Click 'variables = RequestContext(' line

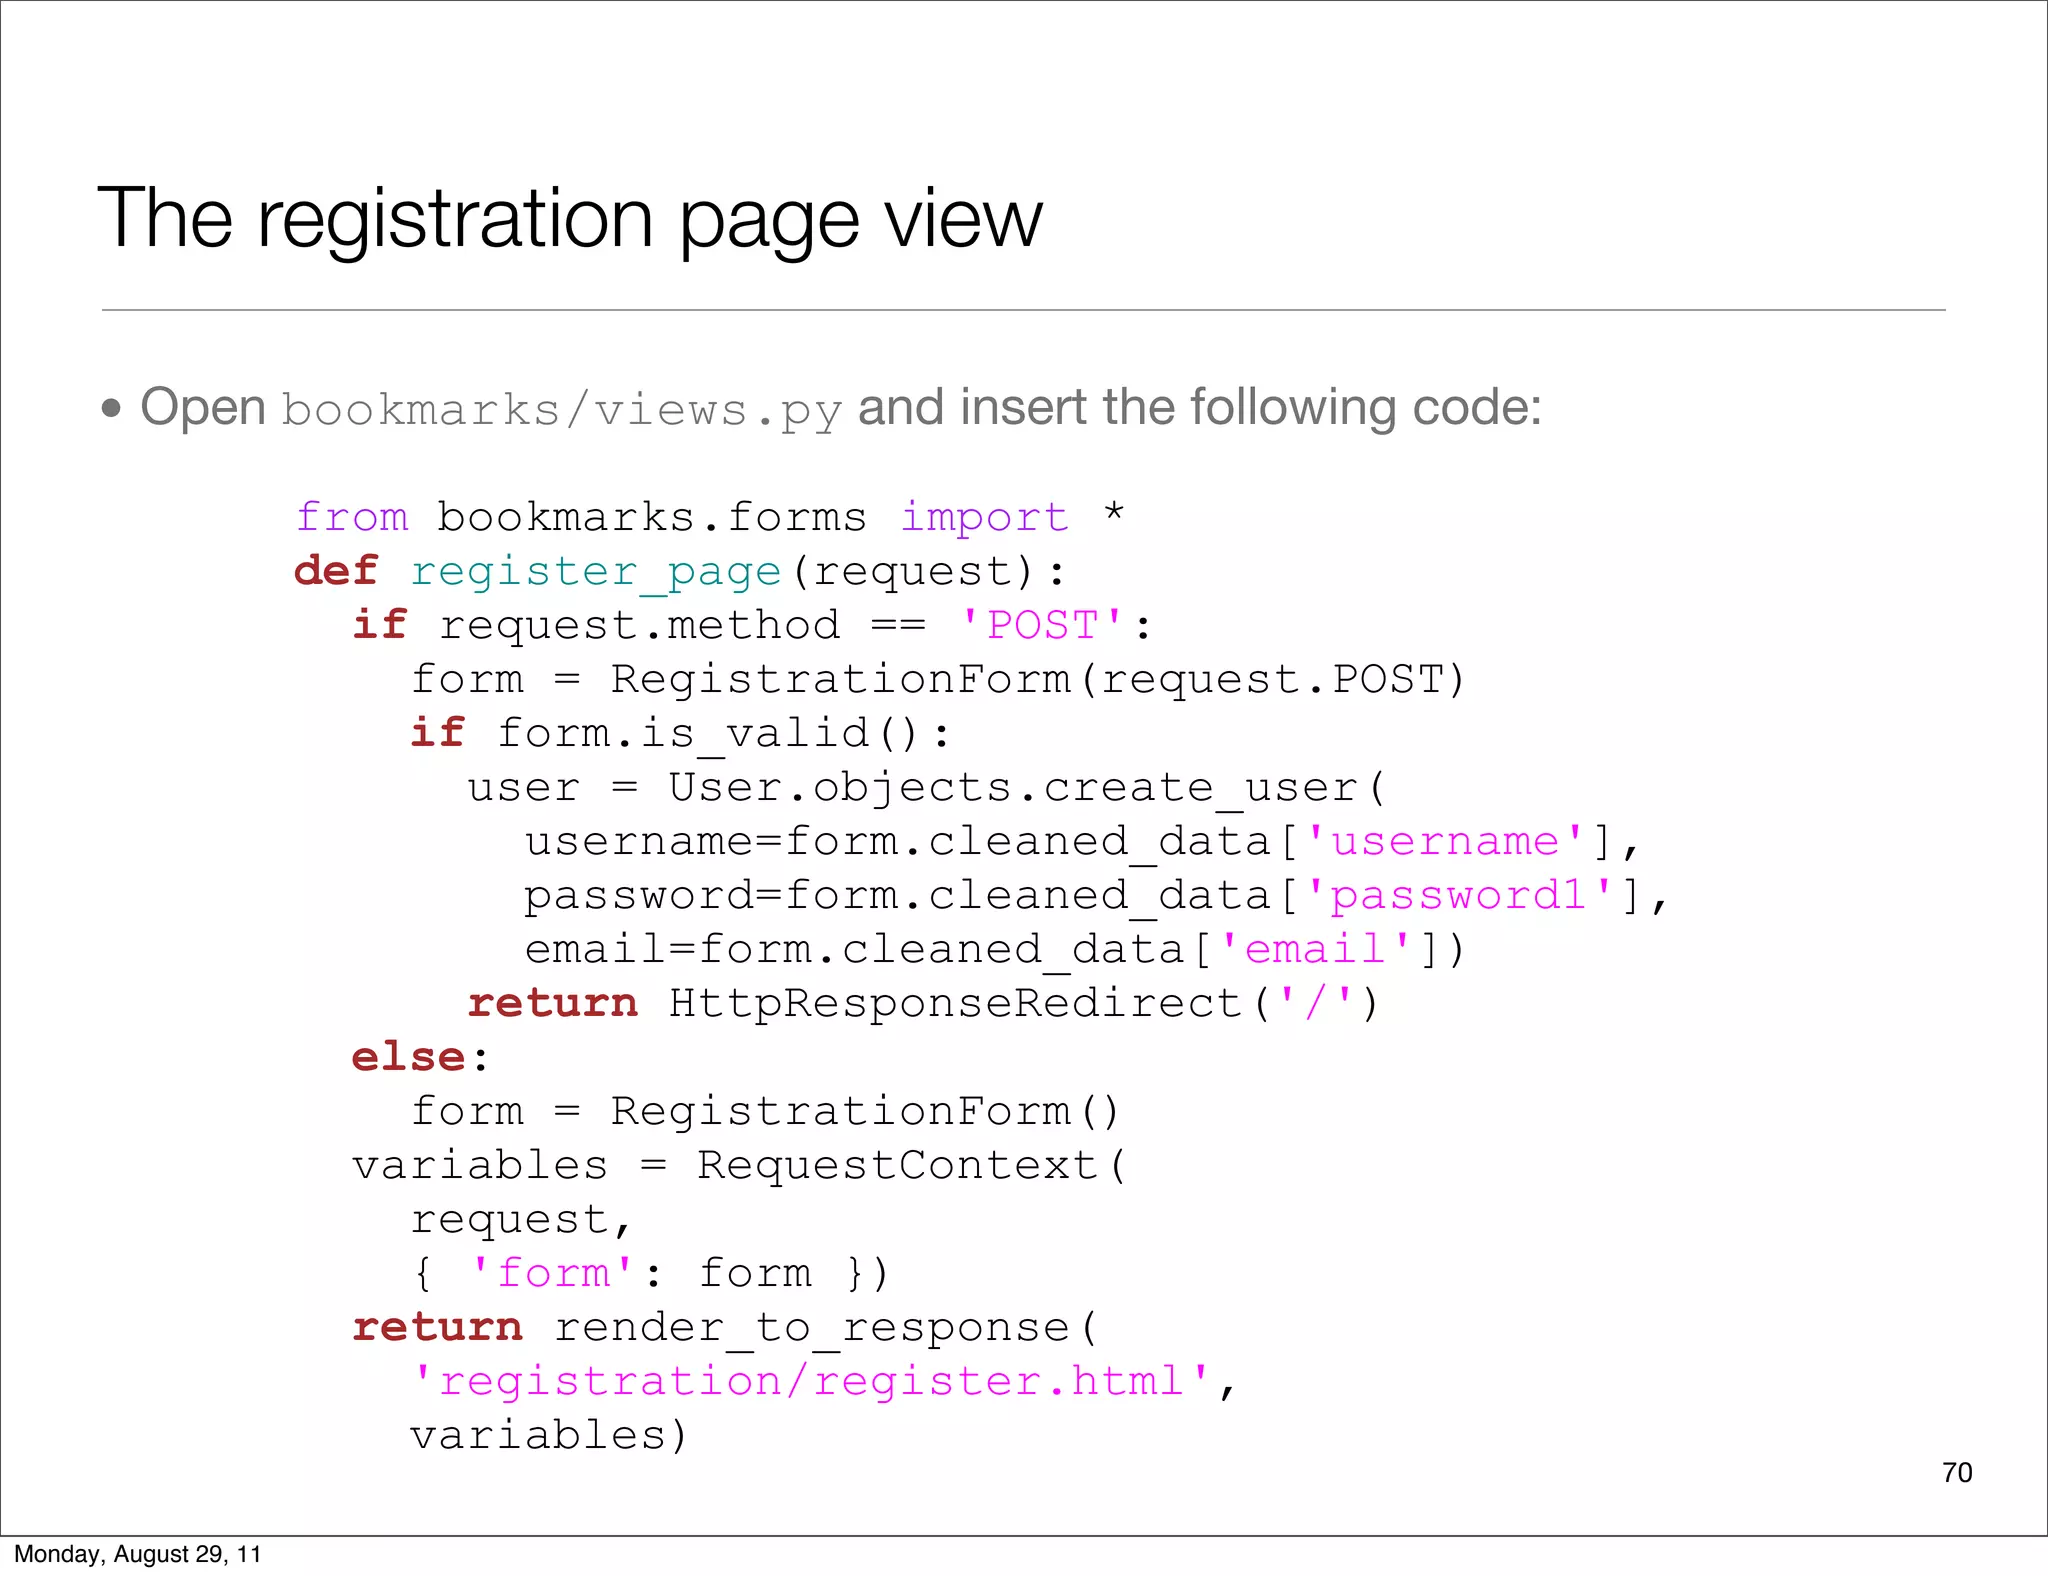click(740, 1166)
